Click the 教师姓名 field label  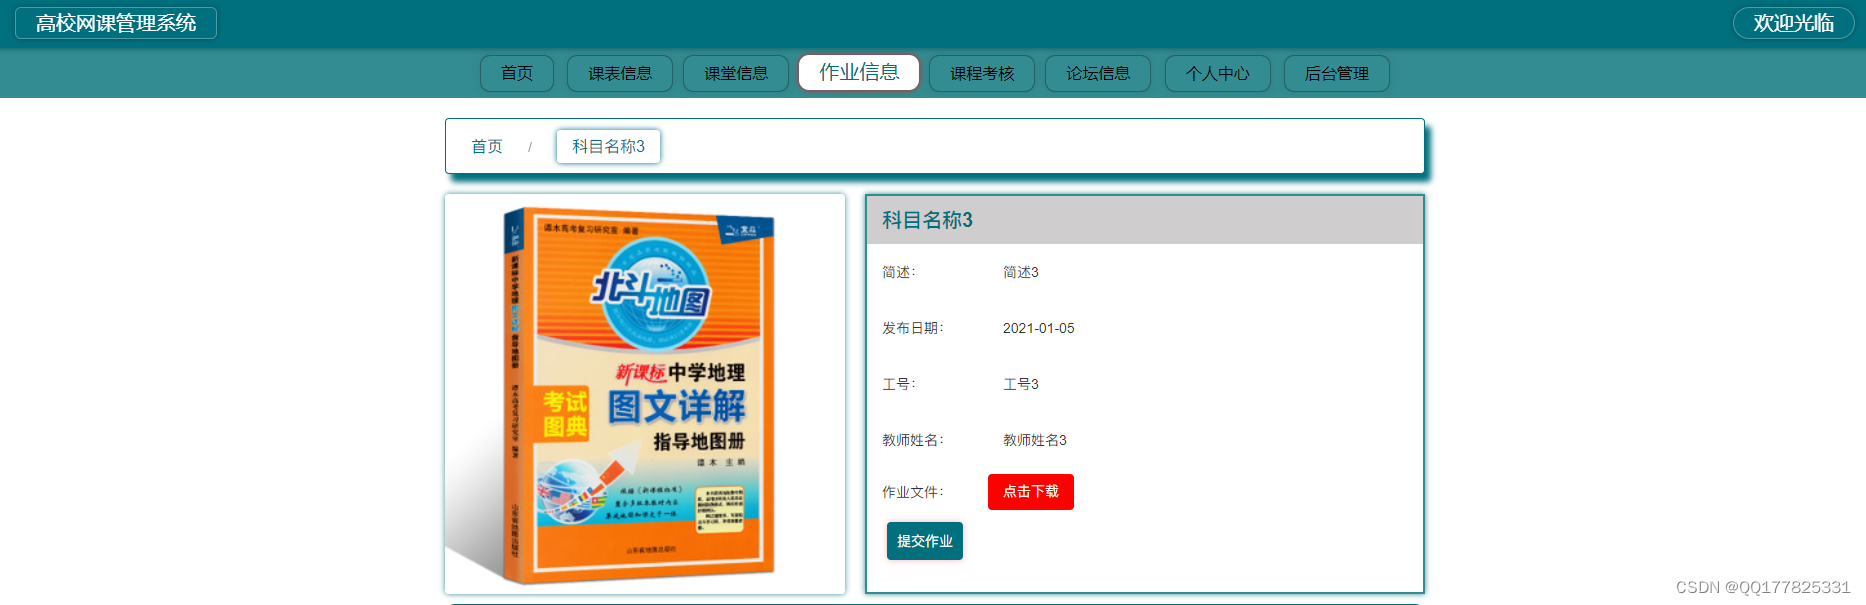pos(912,440)
